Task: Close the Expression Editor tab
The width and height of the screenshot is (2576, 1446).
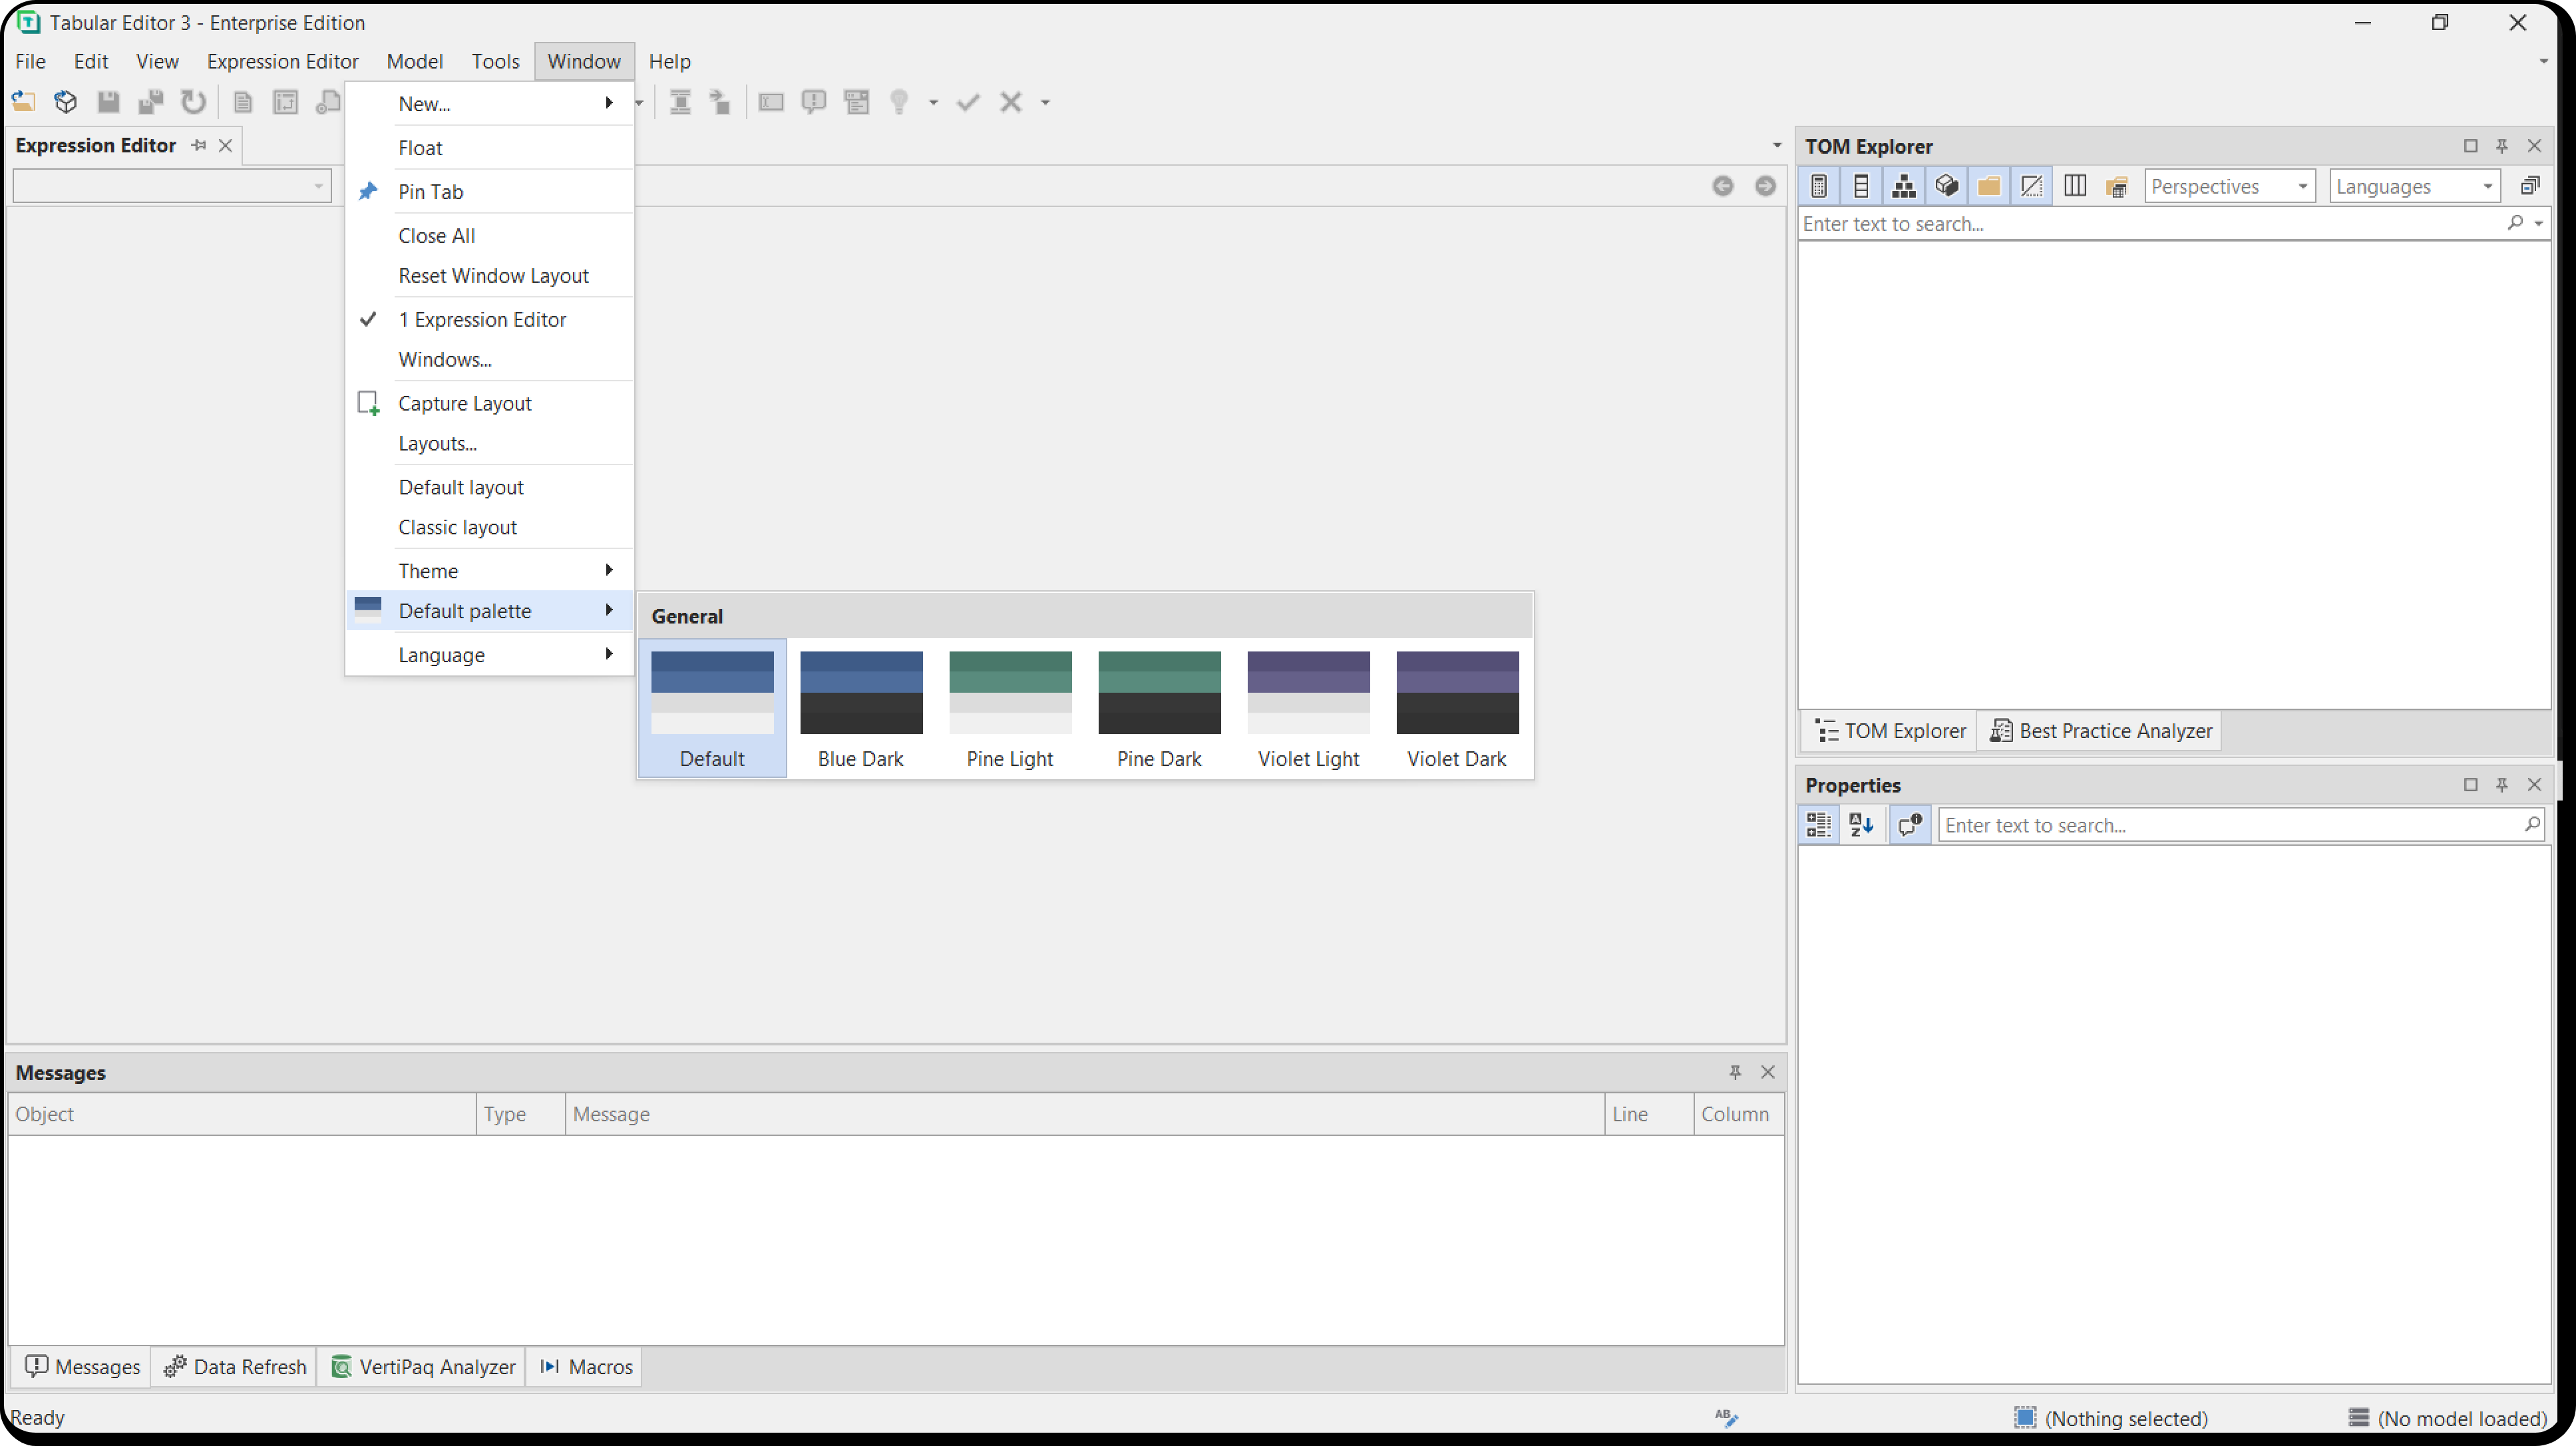Action: click(x=226, y=146)
